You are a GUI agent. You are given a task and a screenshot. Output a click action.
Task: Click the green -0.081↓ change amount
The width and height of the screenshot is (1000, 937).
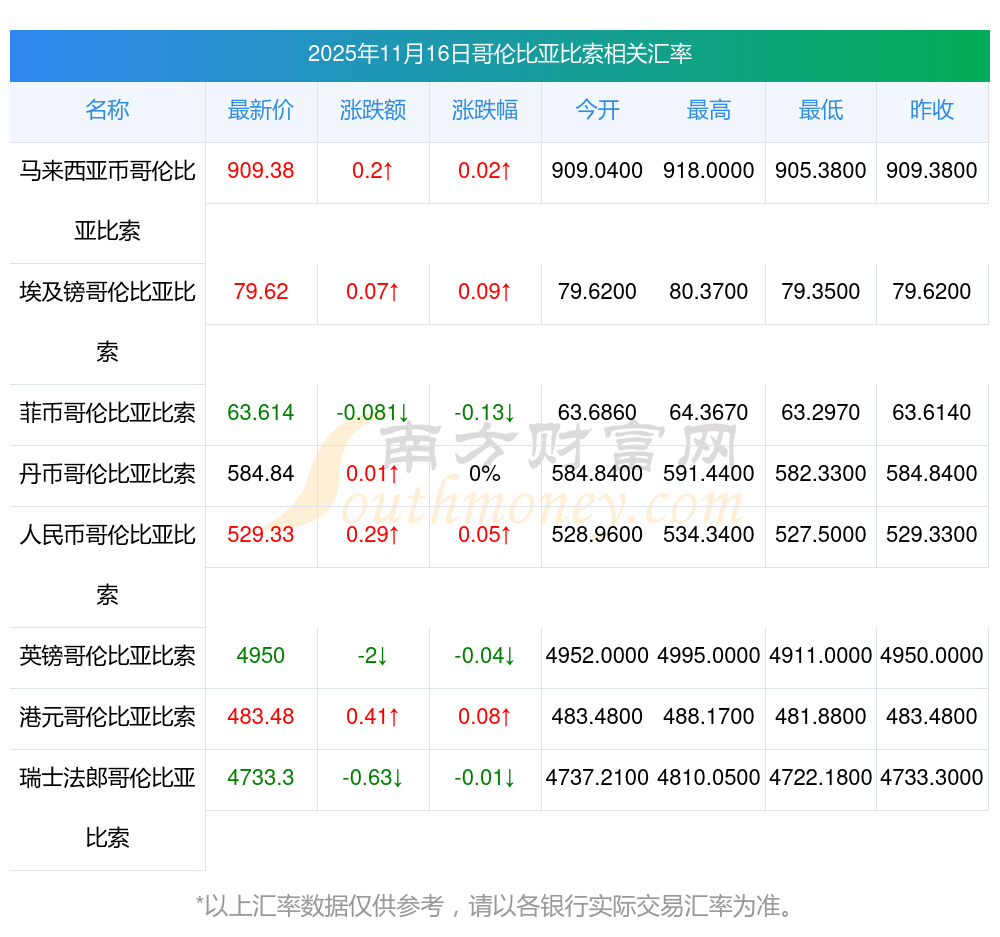click(x=373, y=413)
